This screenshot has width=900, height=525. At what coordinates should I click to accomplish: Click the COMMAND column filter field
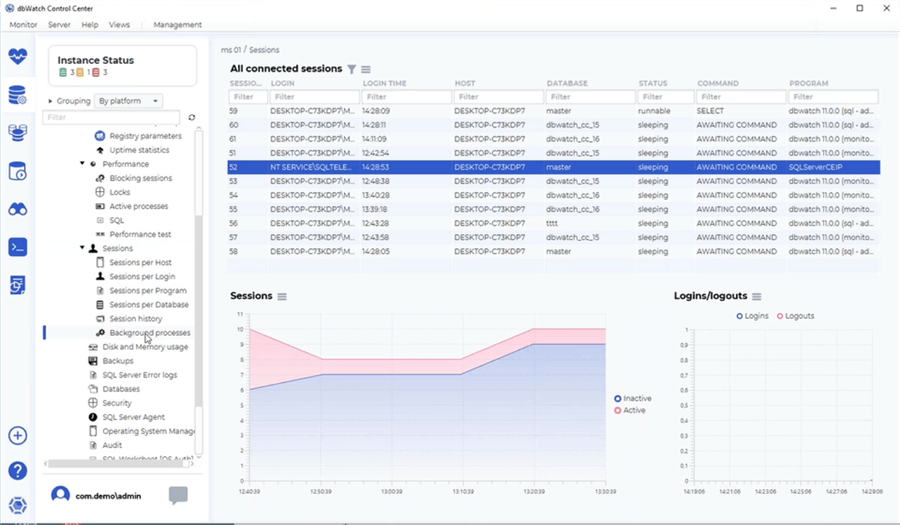[x=741, y=97]
